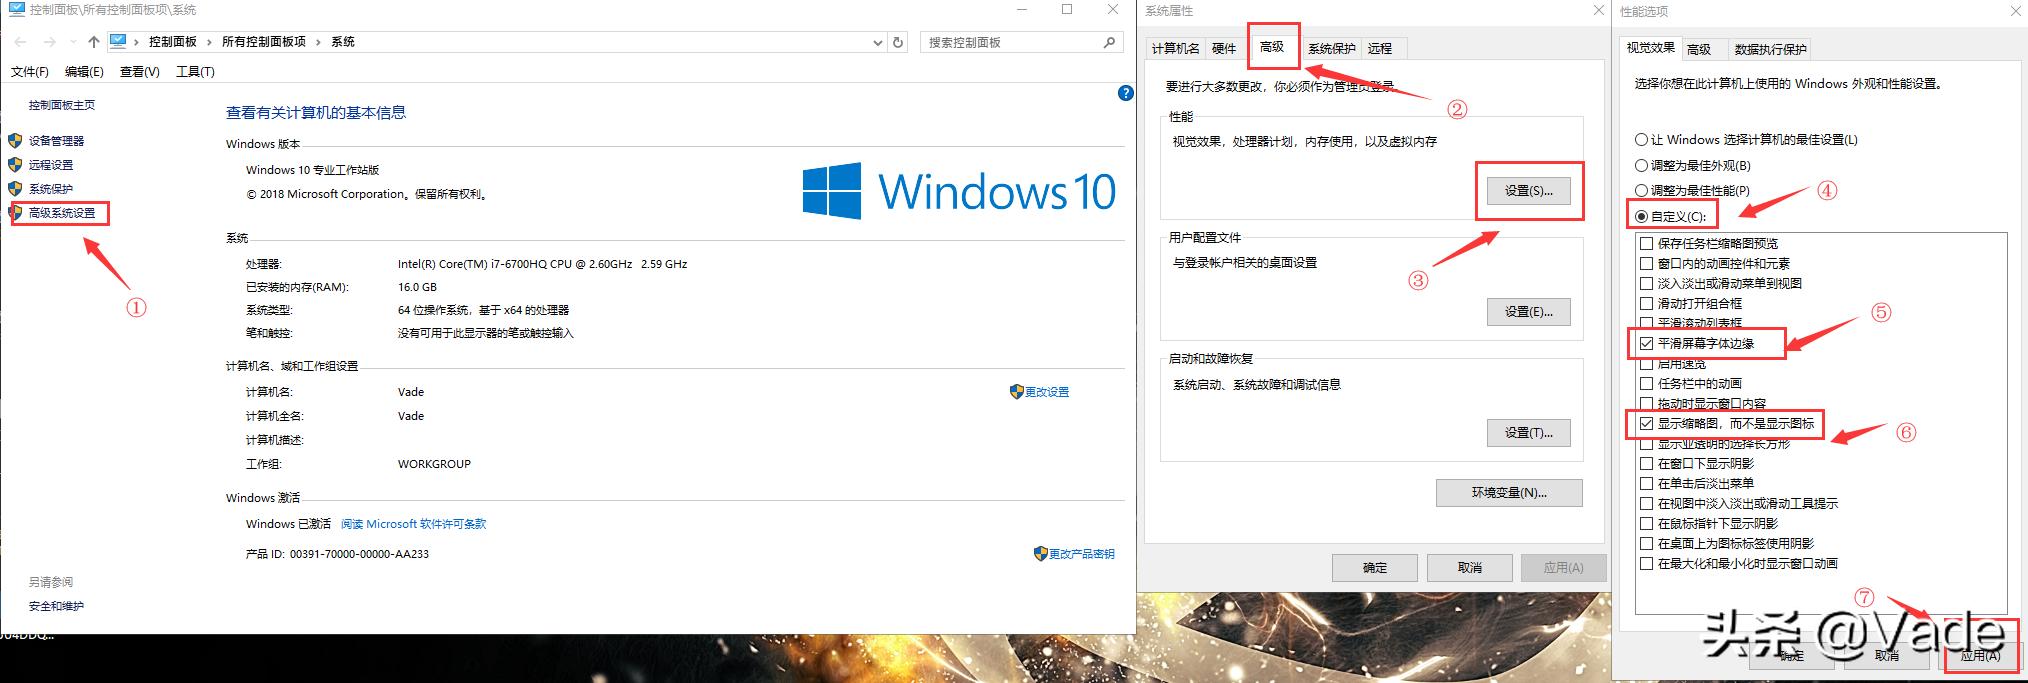The height and width of the screenshot is (683, 2028).
Task: Expand chevron after 所有控制面板项 breadcrumb
Action: [319, 42]
